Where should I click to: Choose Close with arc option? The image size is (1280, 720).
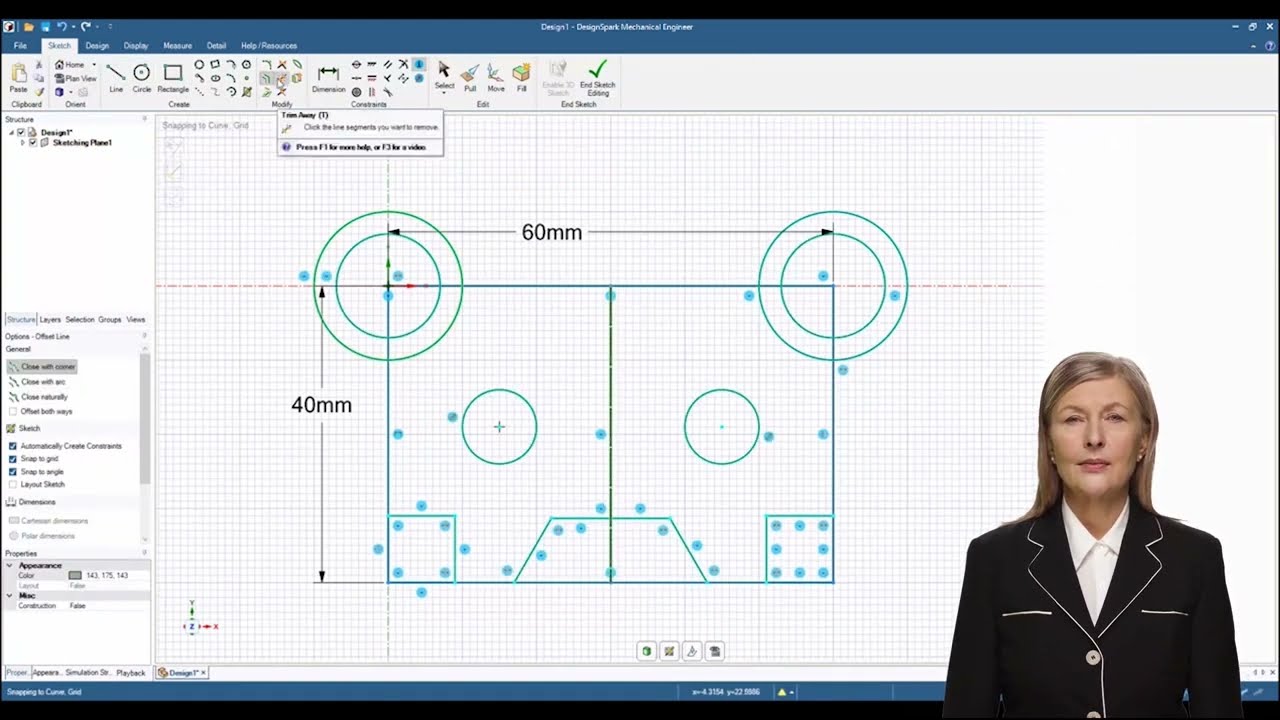click(37, 382)
